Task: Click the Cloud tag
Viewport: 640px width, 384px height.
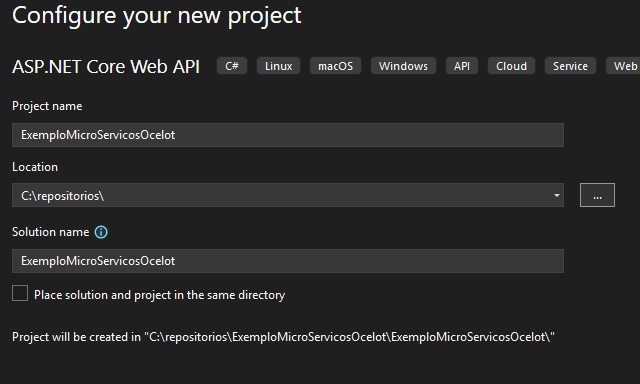Action: [511, 66]
